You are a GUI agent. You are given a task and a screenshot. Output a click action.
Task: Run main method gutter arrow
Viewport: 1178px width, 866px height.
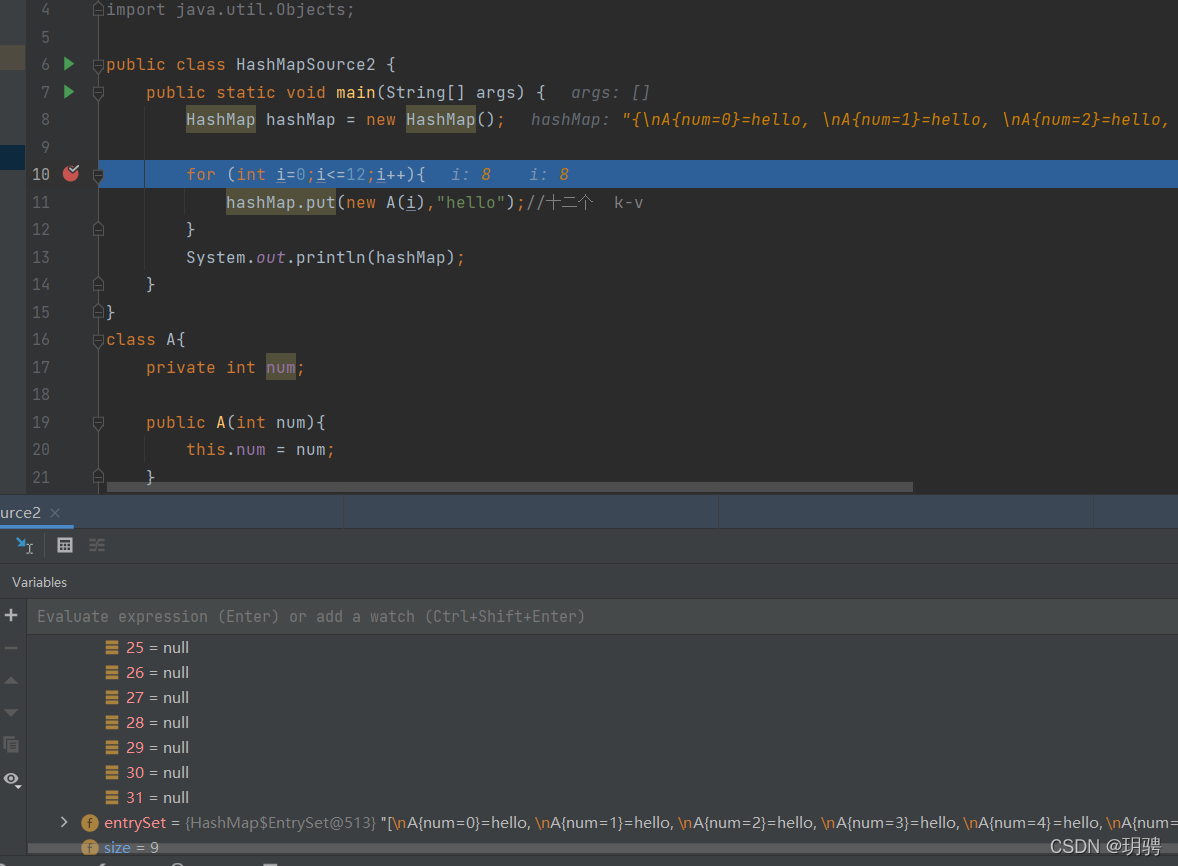click(x=69, y=92)
